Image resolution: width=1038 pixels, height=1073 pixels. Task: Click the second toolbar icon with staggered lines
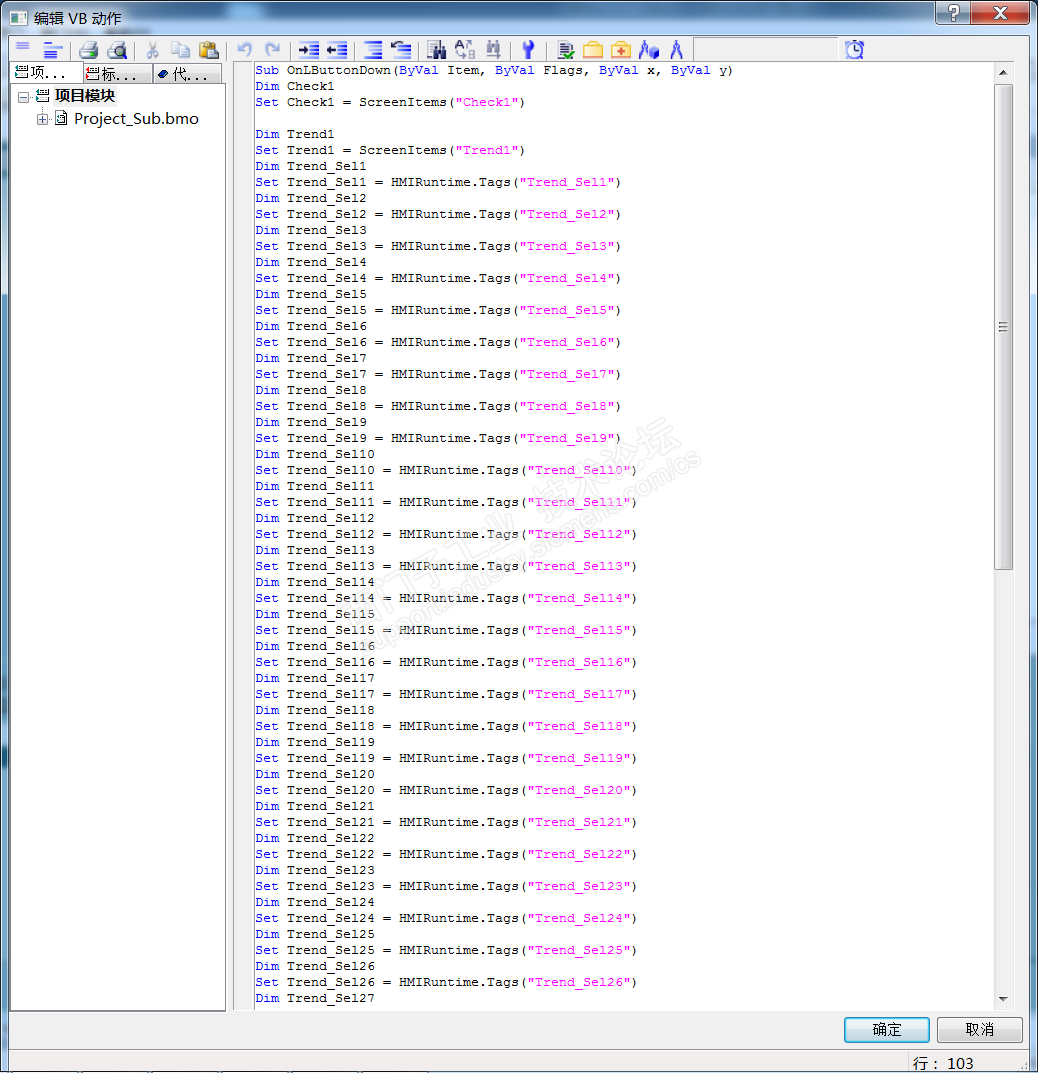(x=52, y=49)
